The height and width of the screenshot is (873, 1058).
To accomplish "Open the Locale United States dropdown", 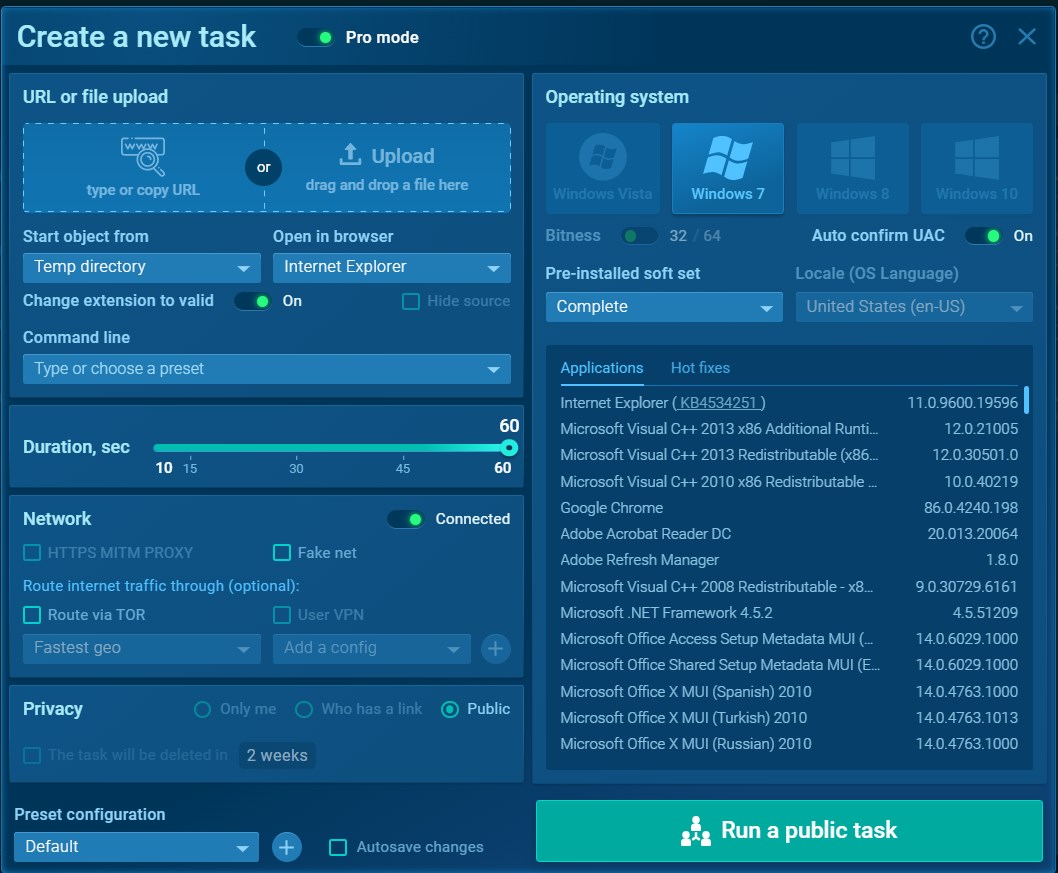I will (914, 307).
